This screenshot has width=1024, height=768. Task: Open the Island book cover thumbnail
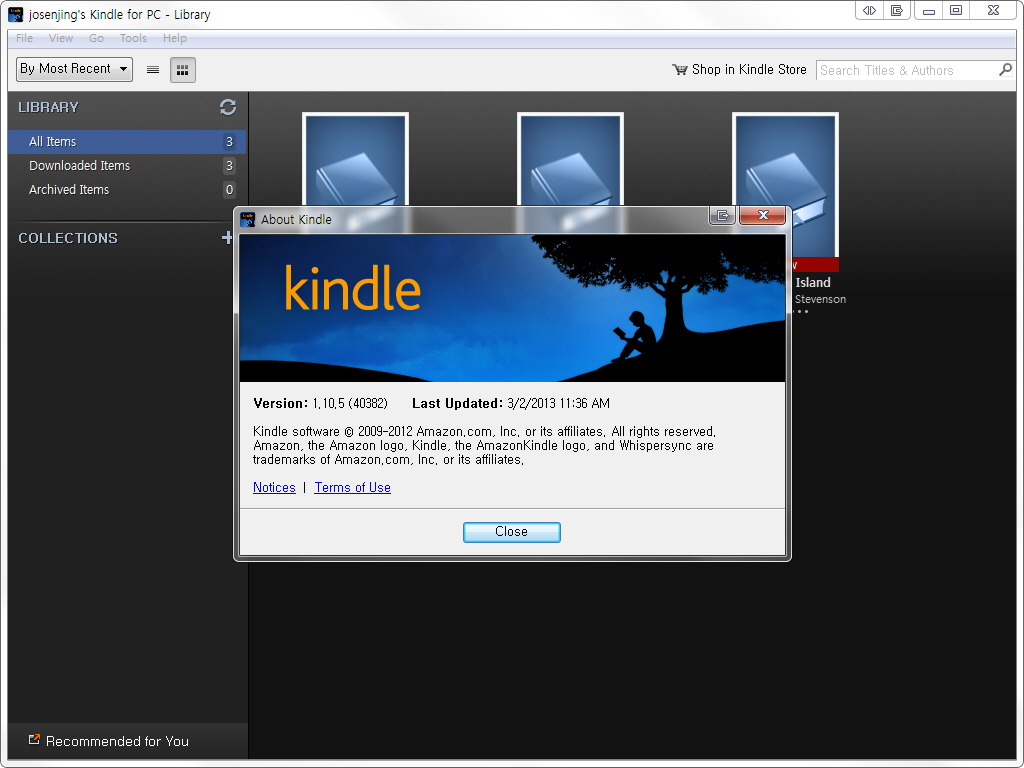point(788,159)
